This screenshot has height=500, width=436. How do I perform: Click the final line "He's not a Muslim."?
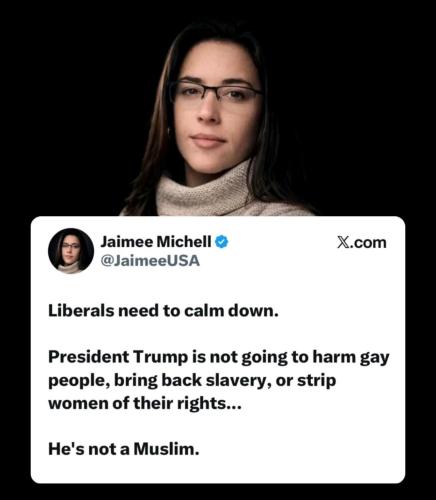coord(124,449)
